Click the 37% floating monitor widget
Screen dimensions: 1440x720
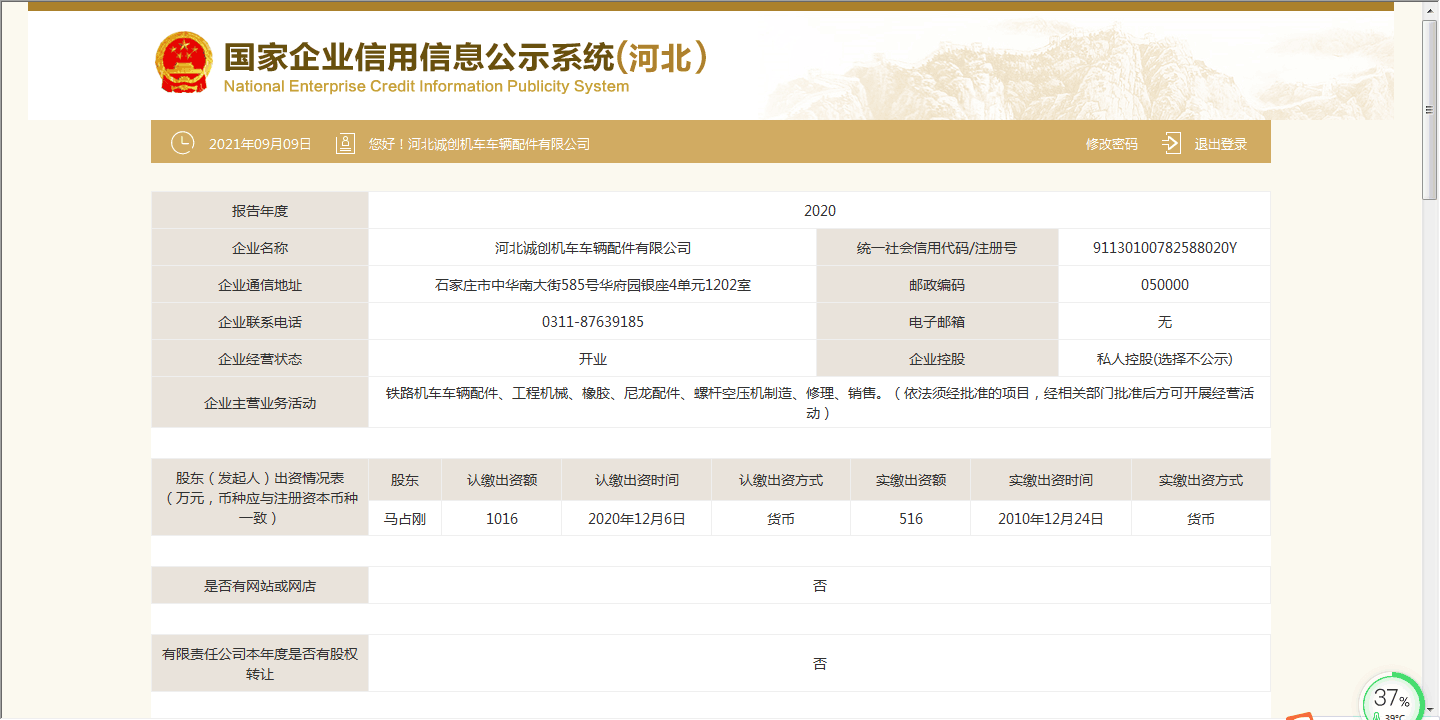(x=1392, y=700)
